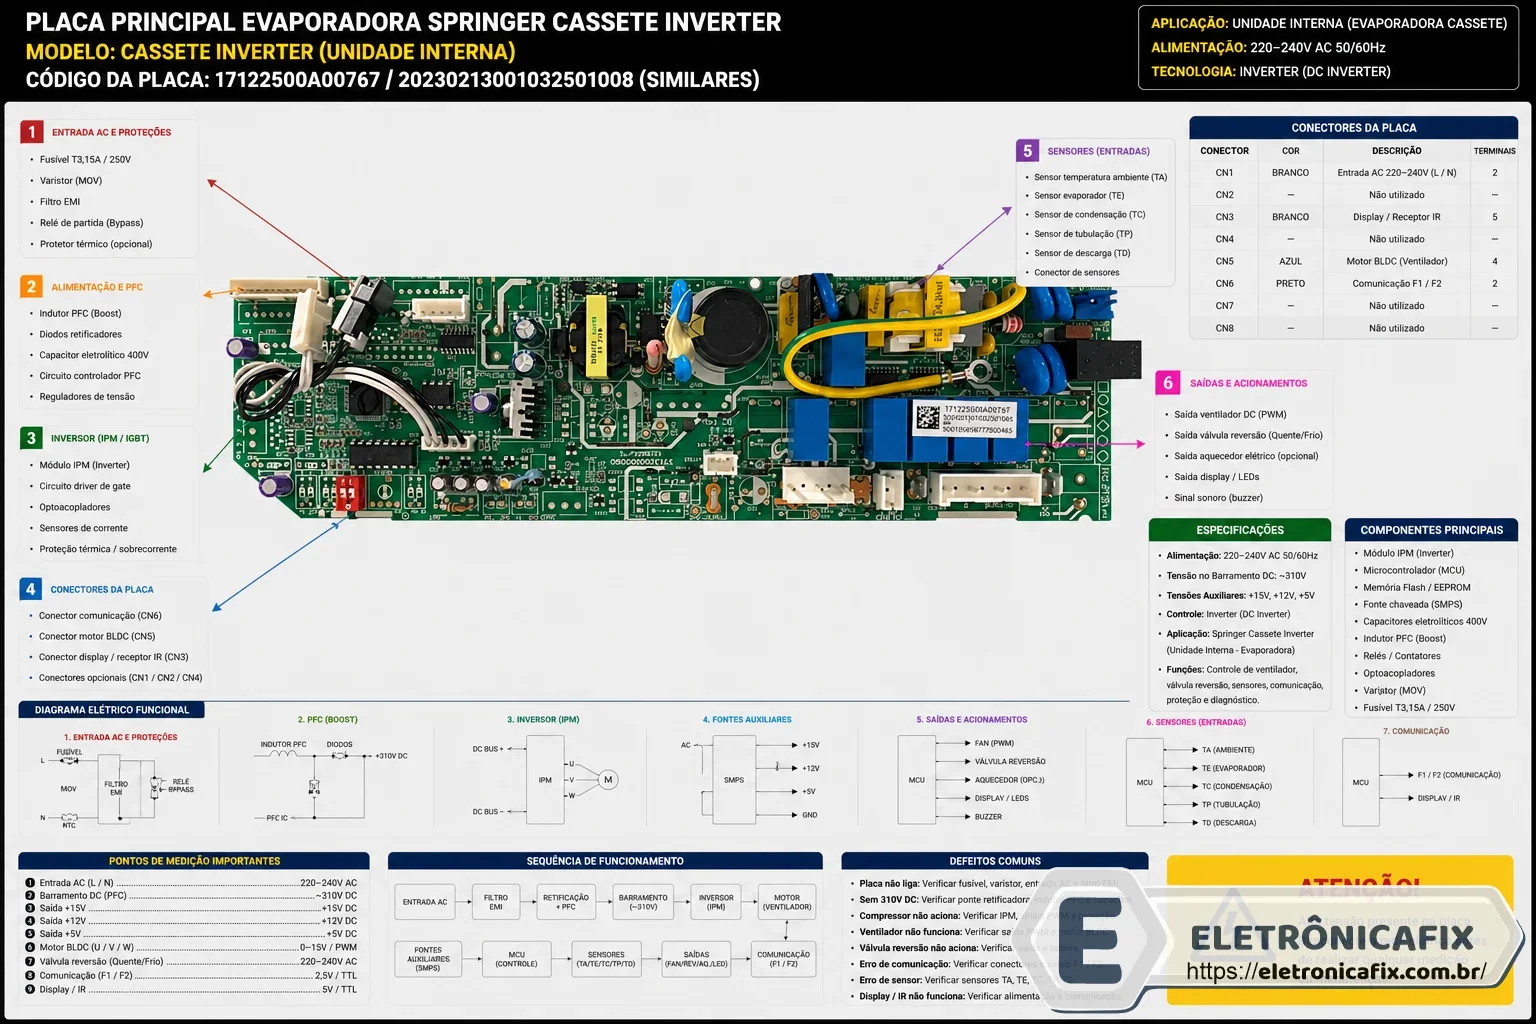Image resolution: width=1536 pixels, height=1024 pixels.
Task: Click the 'CÓDIGO DA PLACA' title line
Action: 392,80
